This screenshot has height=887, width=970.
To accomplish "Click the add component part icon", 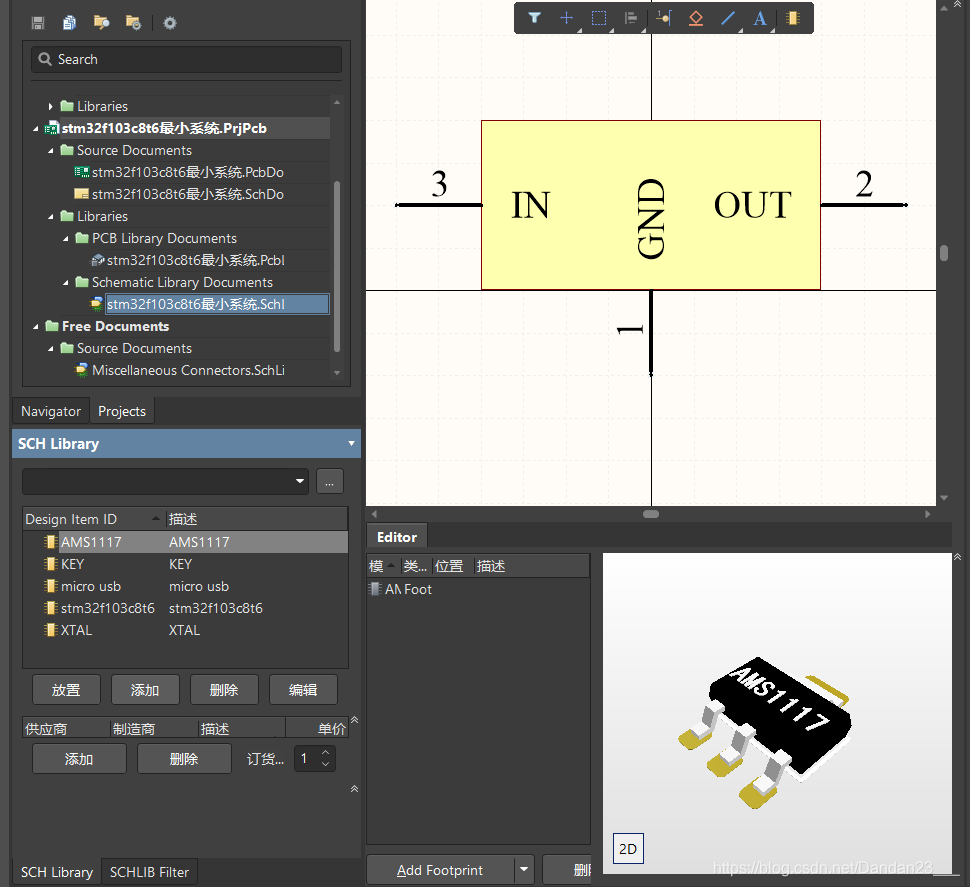I will (x=792, y=18).
